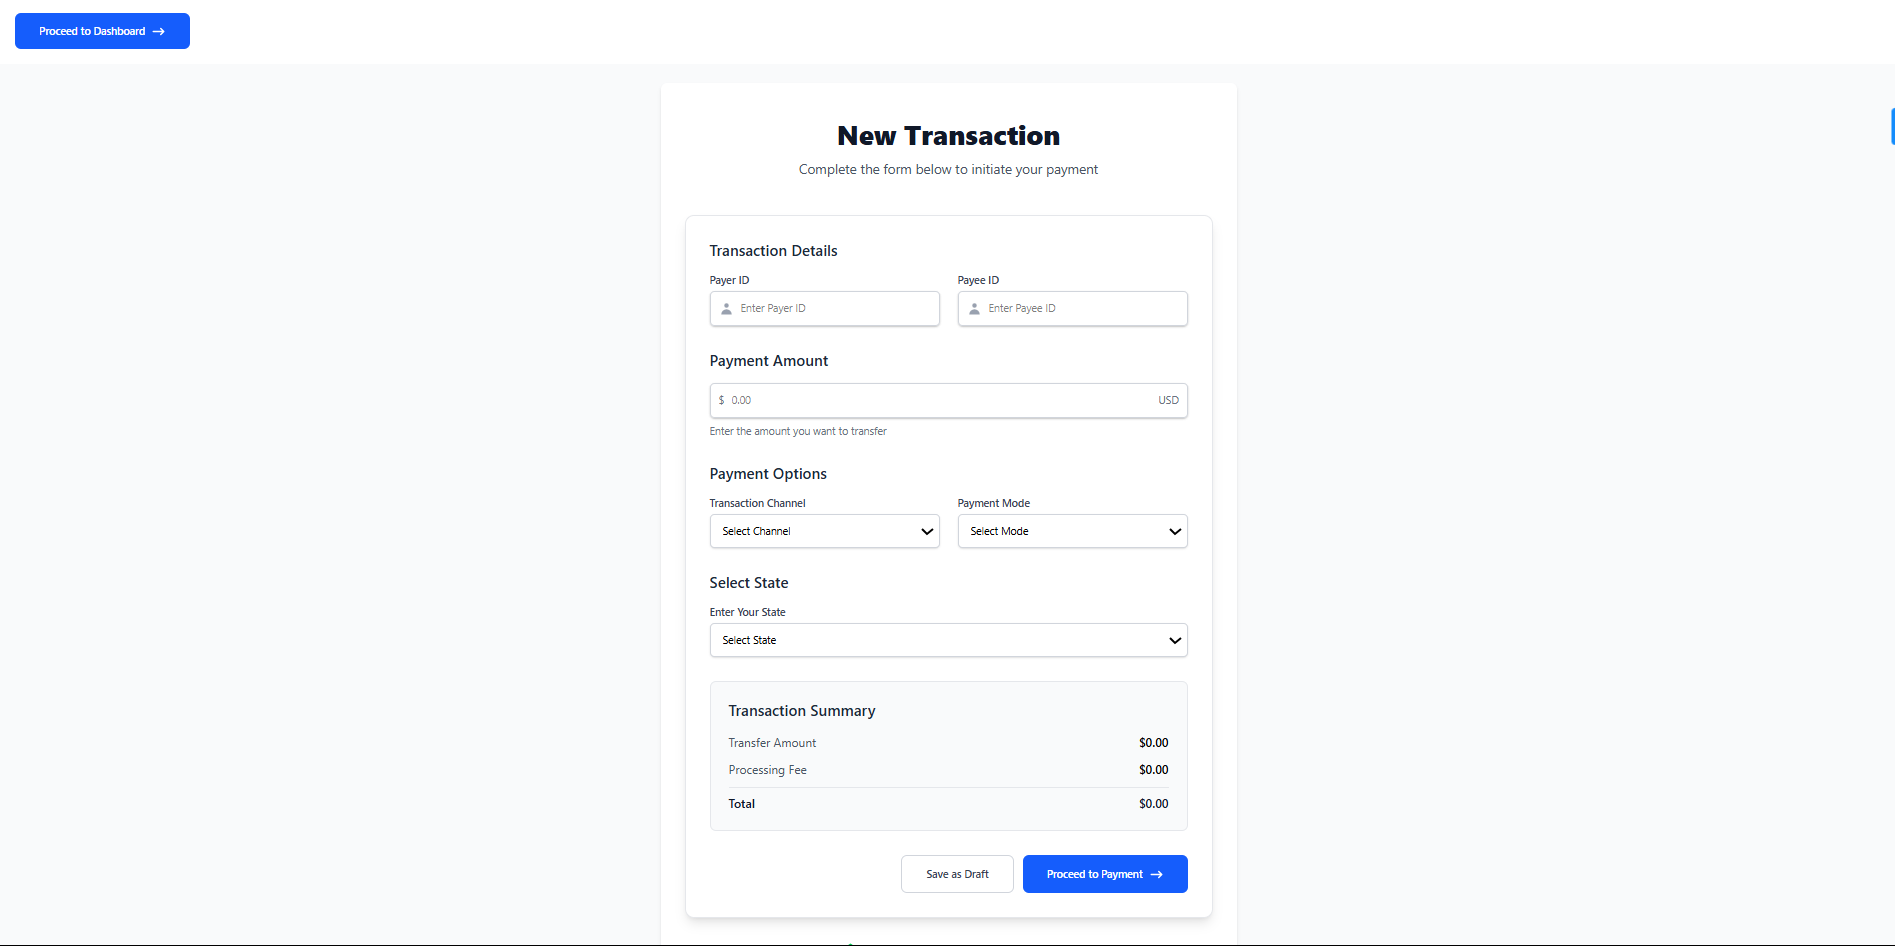The width and height of the screenshot is (1895, 946).
Task: Click the dollar sign in amount field
Action: tap(721, 400)
